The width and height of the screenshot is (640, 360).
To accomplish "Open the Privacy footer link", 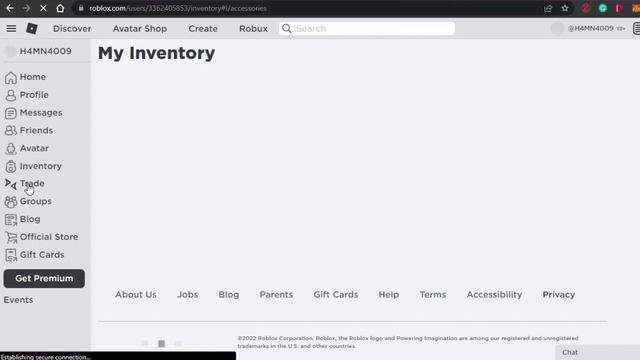I will 558,294.
